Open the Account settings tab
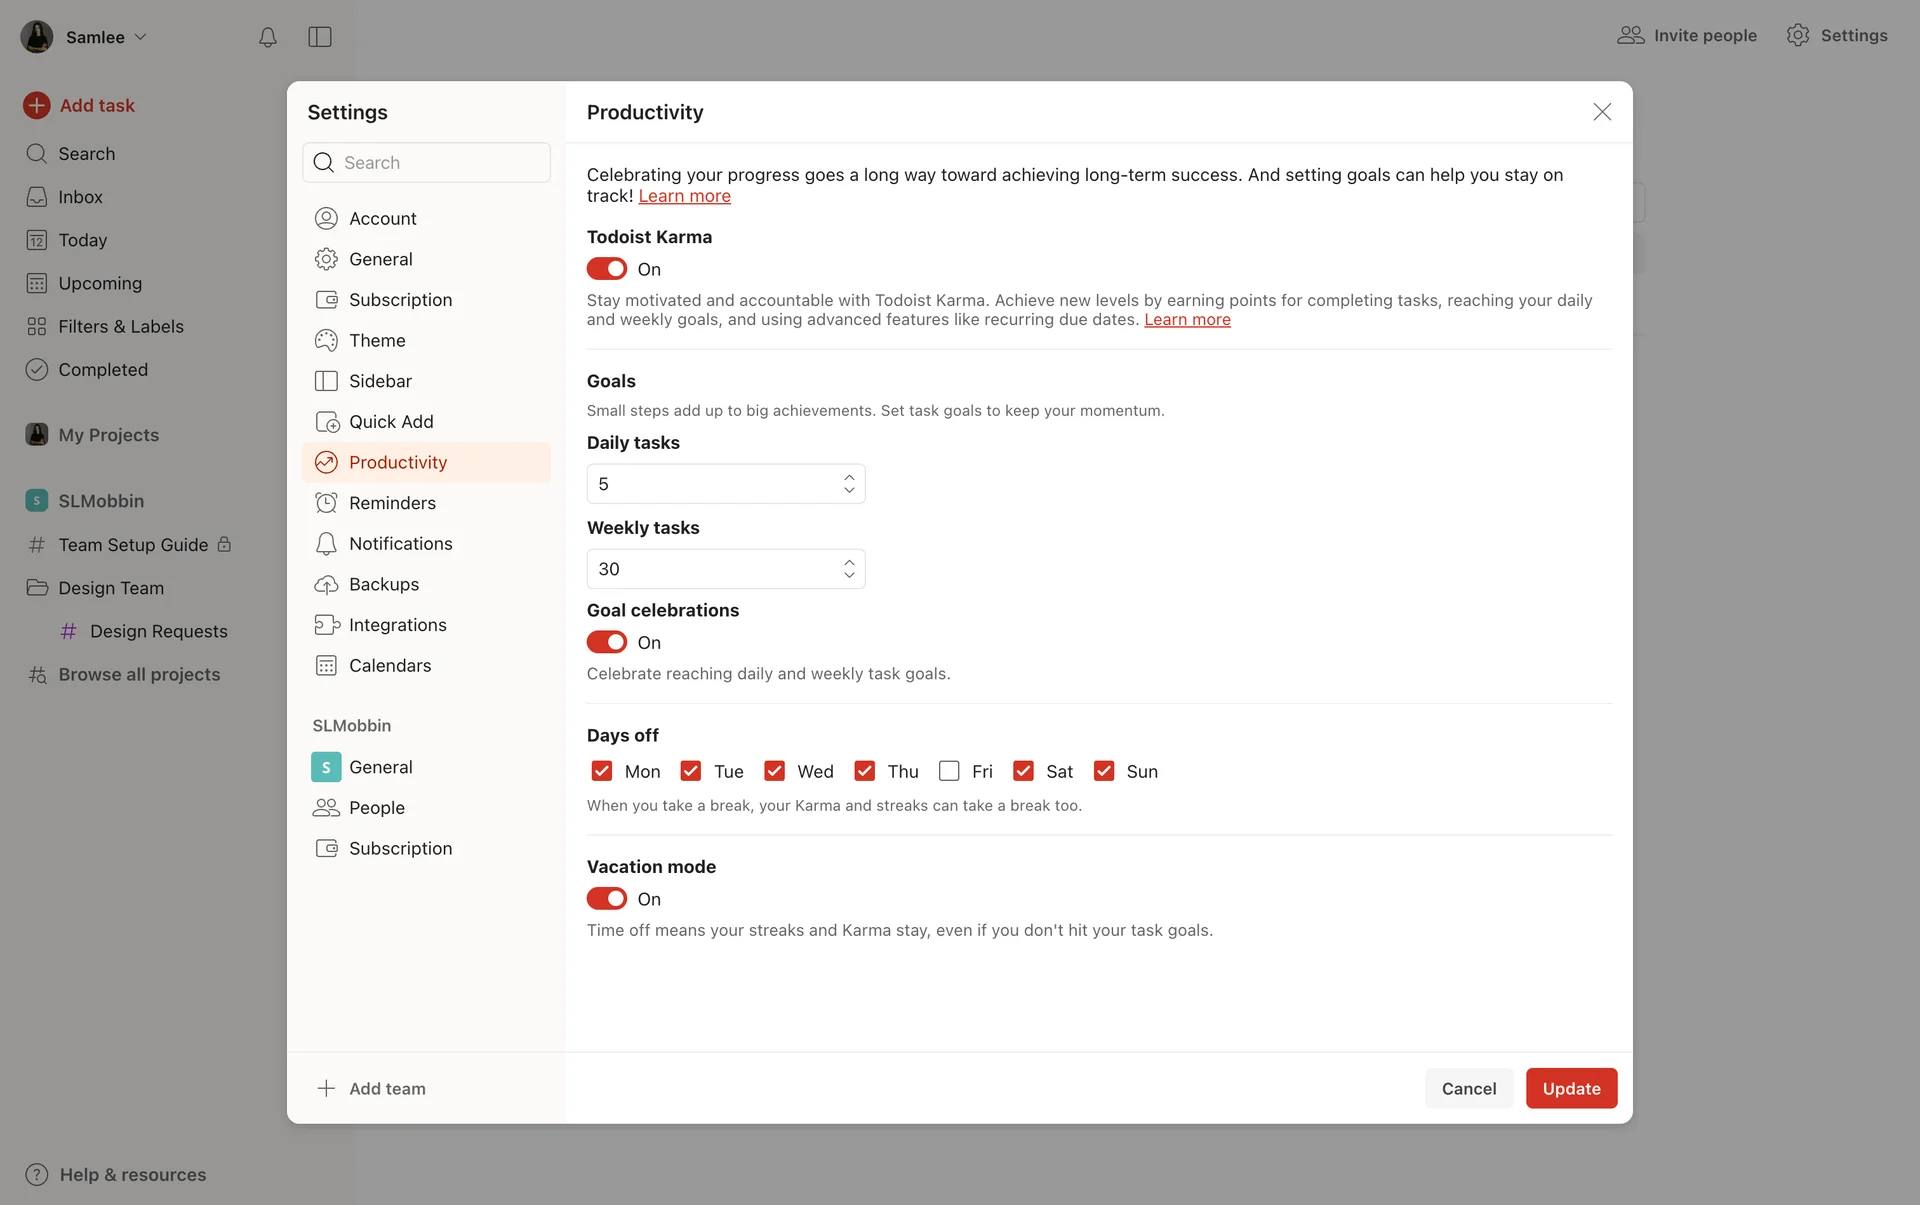The height and width of the screenshot is (1205, 1920). [x=383, y=218]
